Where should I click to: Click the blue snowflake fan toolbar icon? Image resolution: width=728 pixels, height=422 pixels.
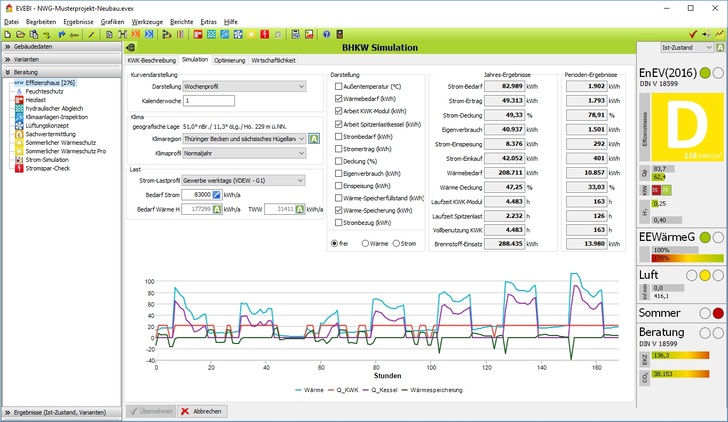(x=238, y=34)
